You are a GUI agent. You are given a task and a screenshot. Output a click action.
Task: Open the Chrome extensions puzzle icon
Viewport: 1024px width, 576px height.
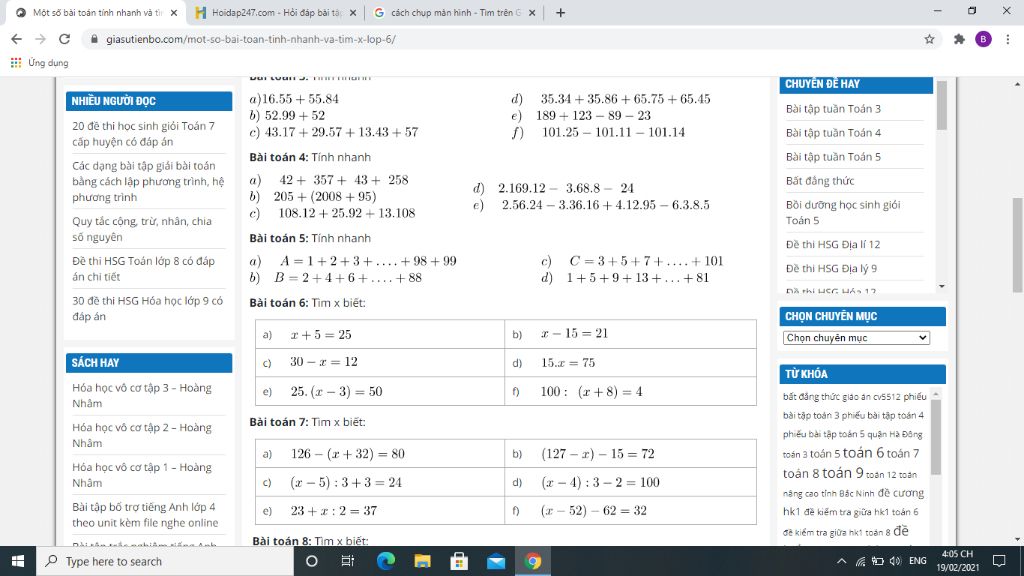pyautogui.click(x=959, y=39)
